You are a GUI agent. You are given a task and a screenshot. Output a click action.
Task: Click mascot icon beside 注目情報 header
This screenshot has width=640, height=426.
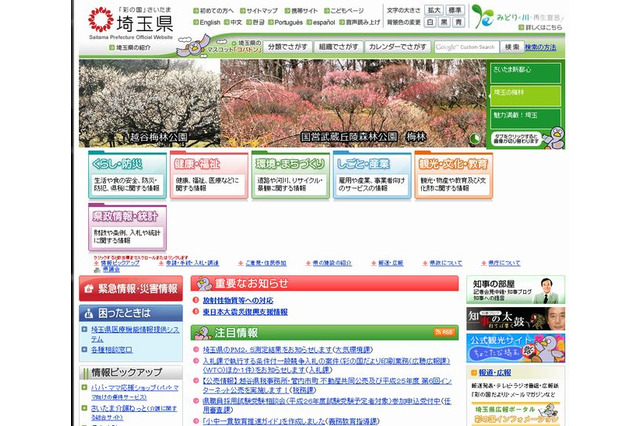coord(203,333)
